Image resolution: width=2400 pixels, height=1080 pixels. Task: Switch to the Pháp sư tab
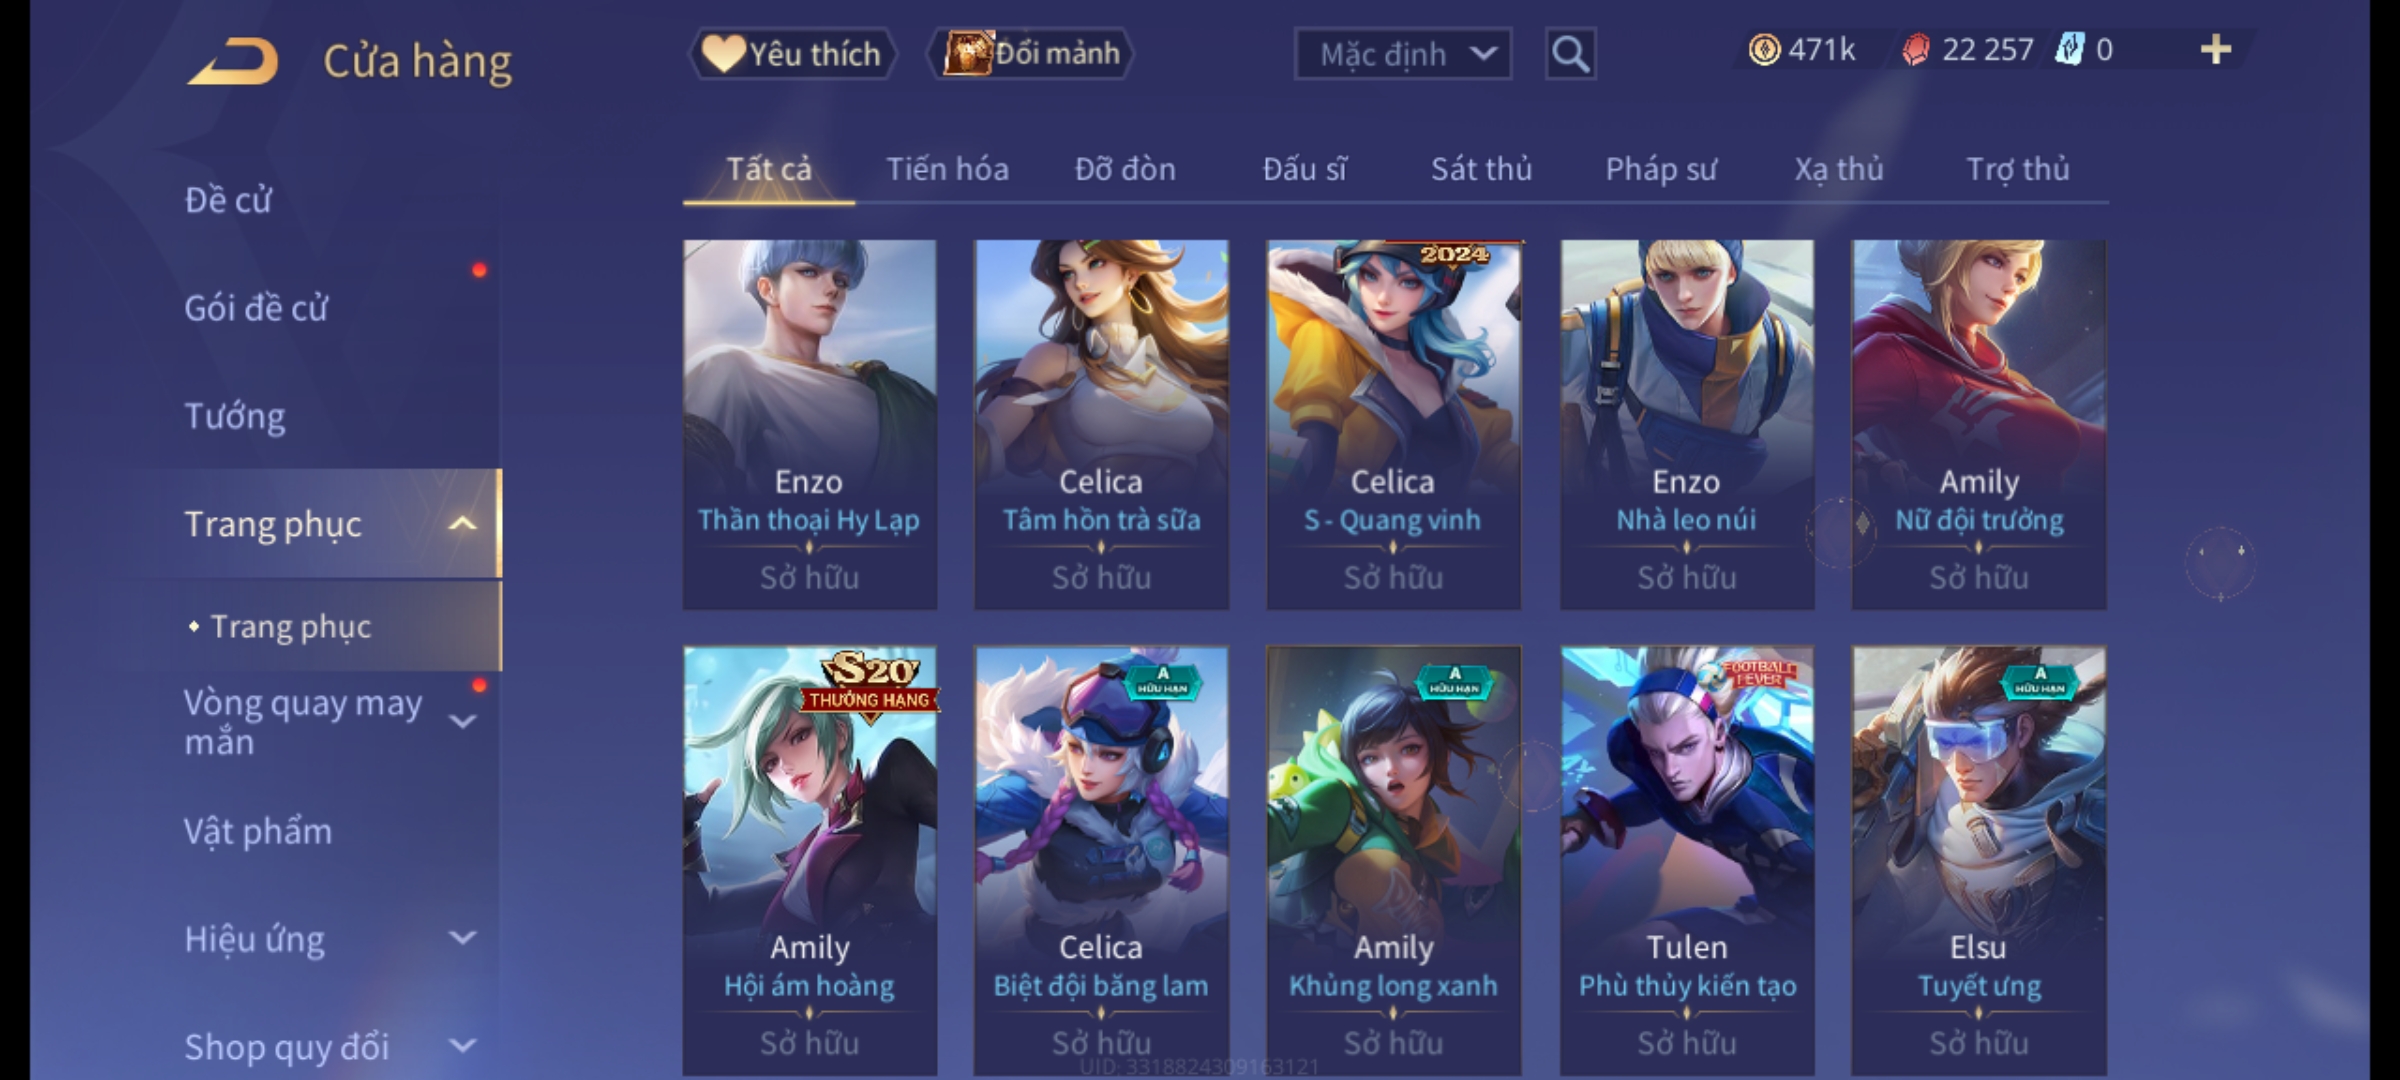[x=1661, y=169]
